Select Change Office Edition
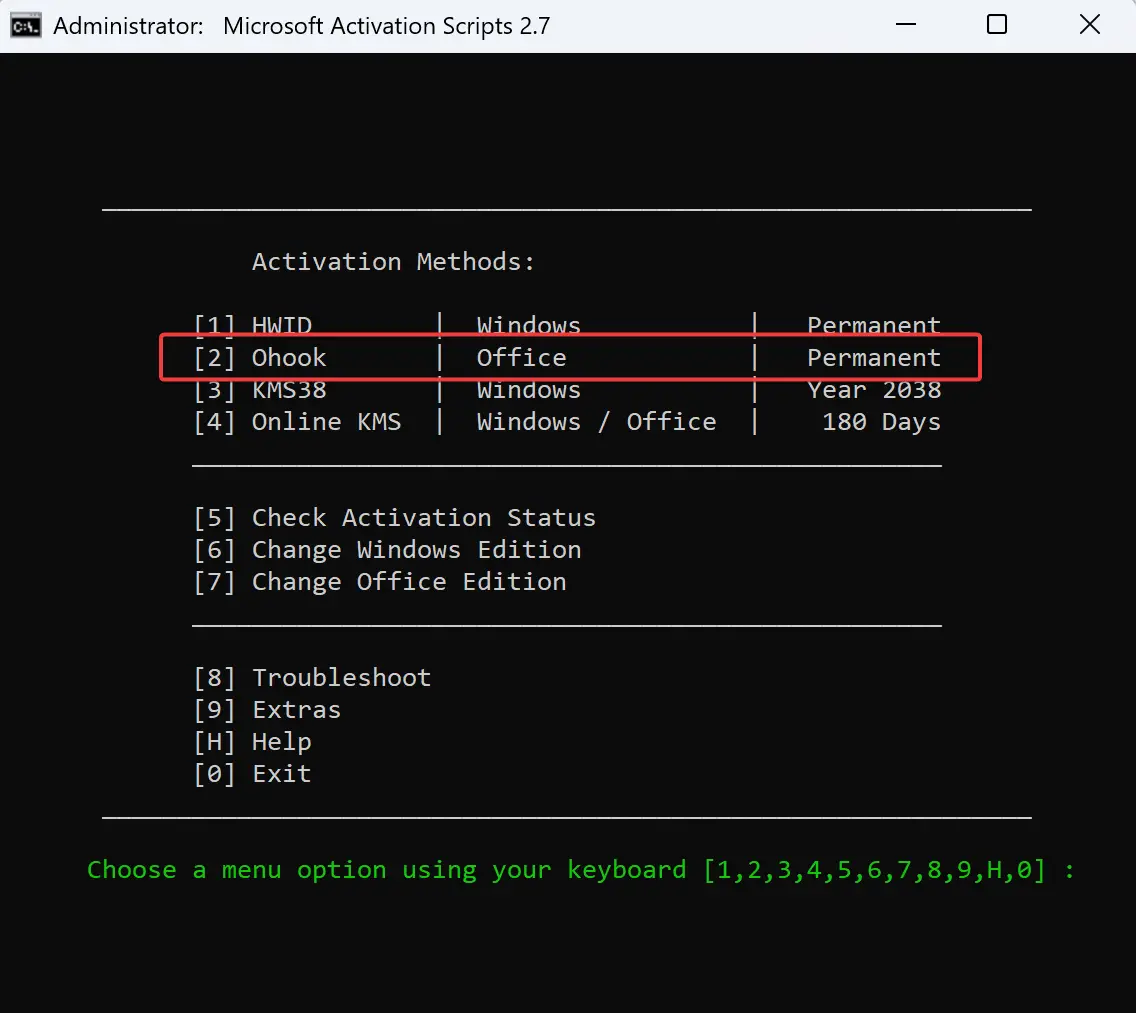This screenshot has width=1136, height=1013. point(380,581)
